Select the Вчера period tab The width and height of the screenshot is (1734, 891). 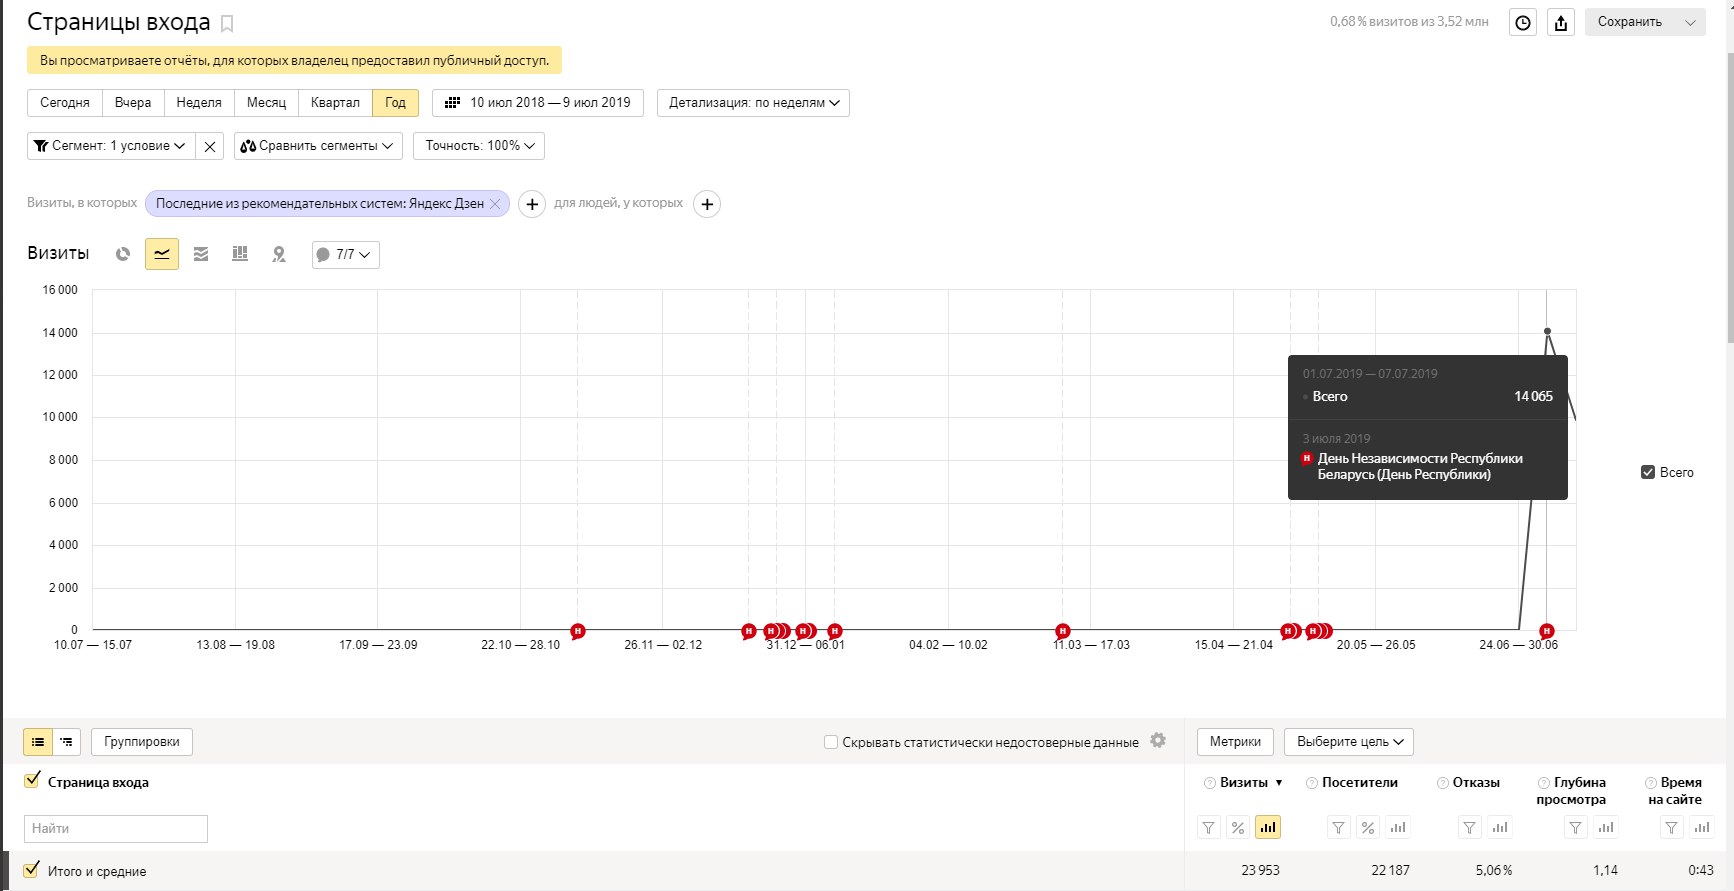point(133,103)
